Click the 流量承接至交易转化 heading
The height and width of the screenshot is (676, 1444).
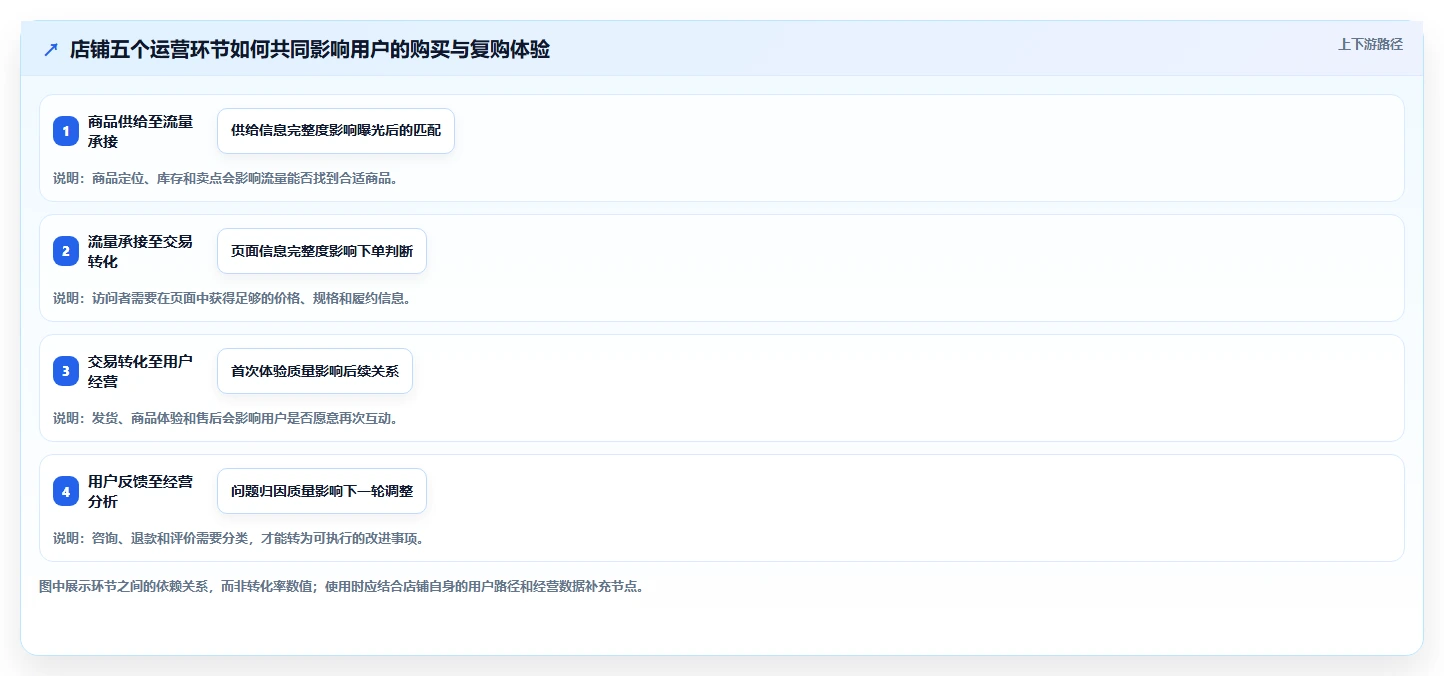click(141, 251)
